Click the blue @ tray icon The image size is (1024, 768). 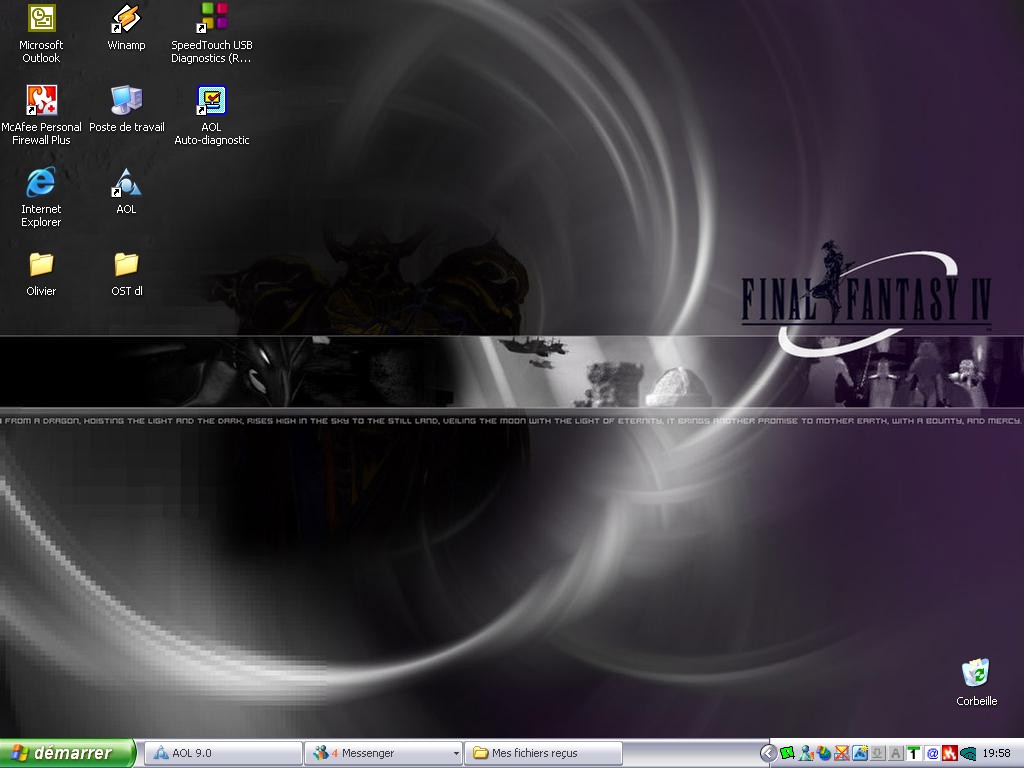(x=932, y=753)
